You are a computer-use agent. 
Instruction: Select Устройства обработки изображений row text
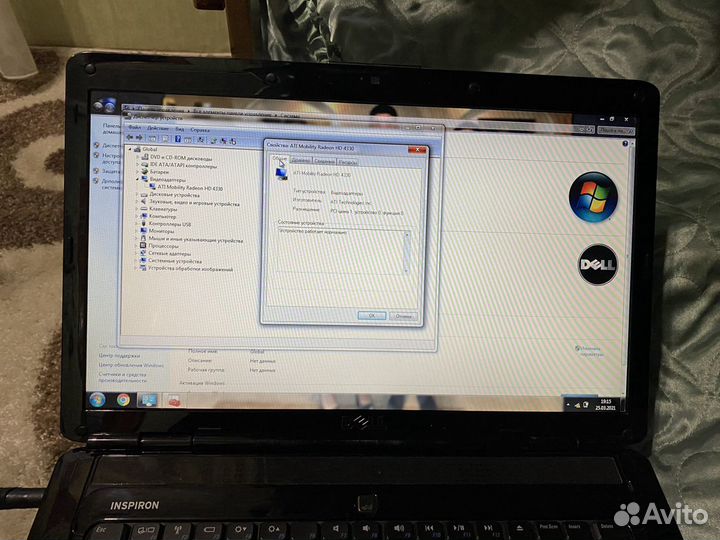[190, 269]
